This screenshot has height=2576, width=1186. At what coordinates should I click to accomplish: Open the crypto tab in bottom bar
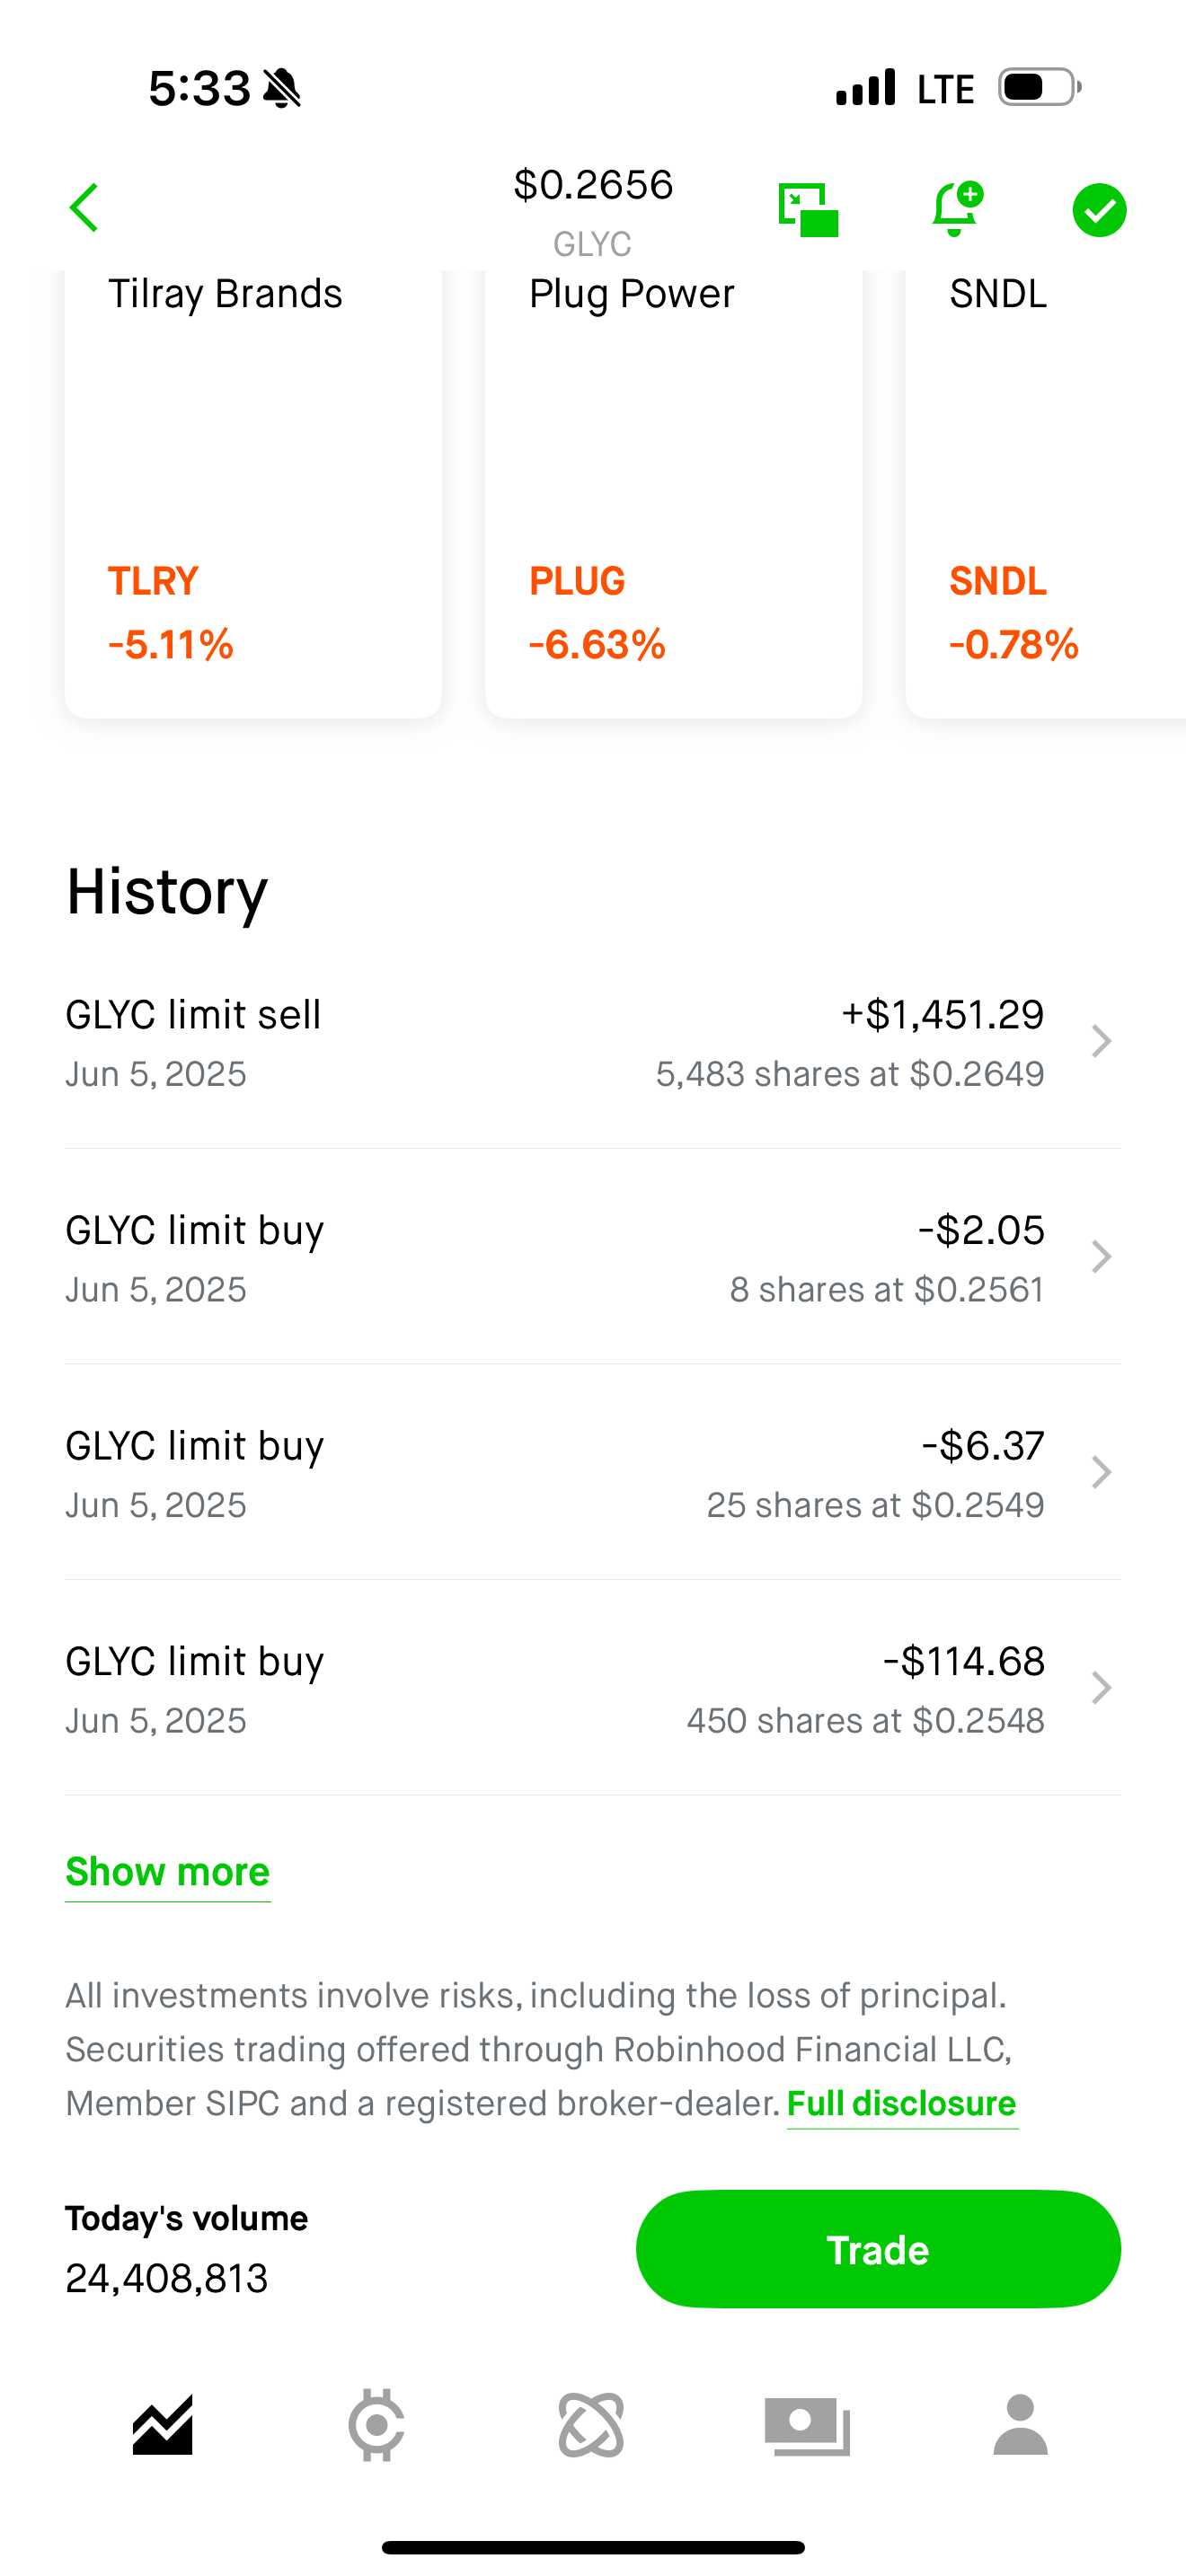tap(376, 2425)
